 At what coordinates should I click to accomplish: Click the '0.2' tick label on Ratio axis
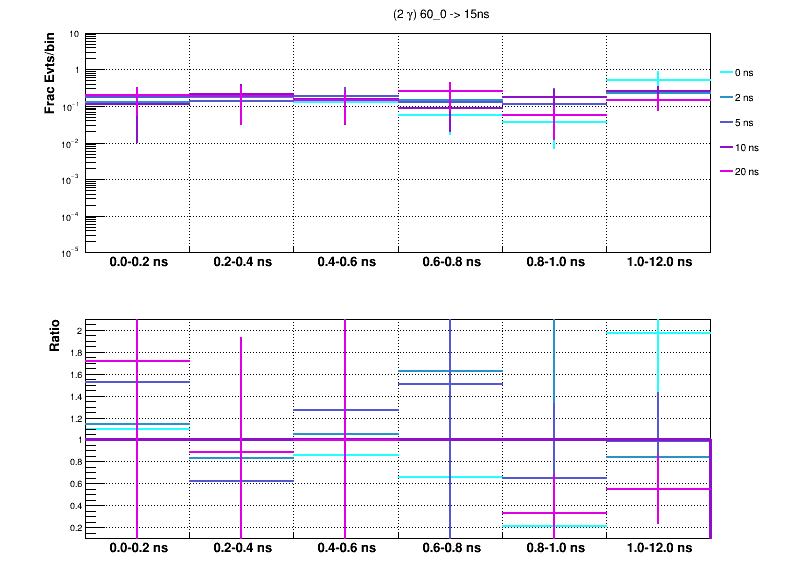coord(73,526)
